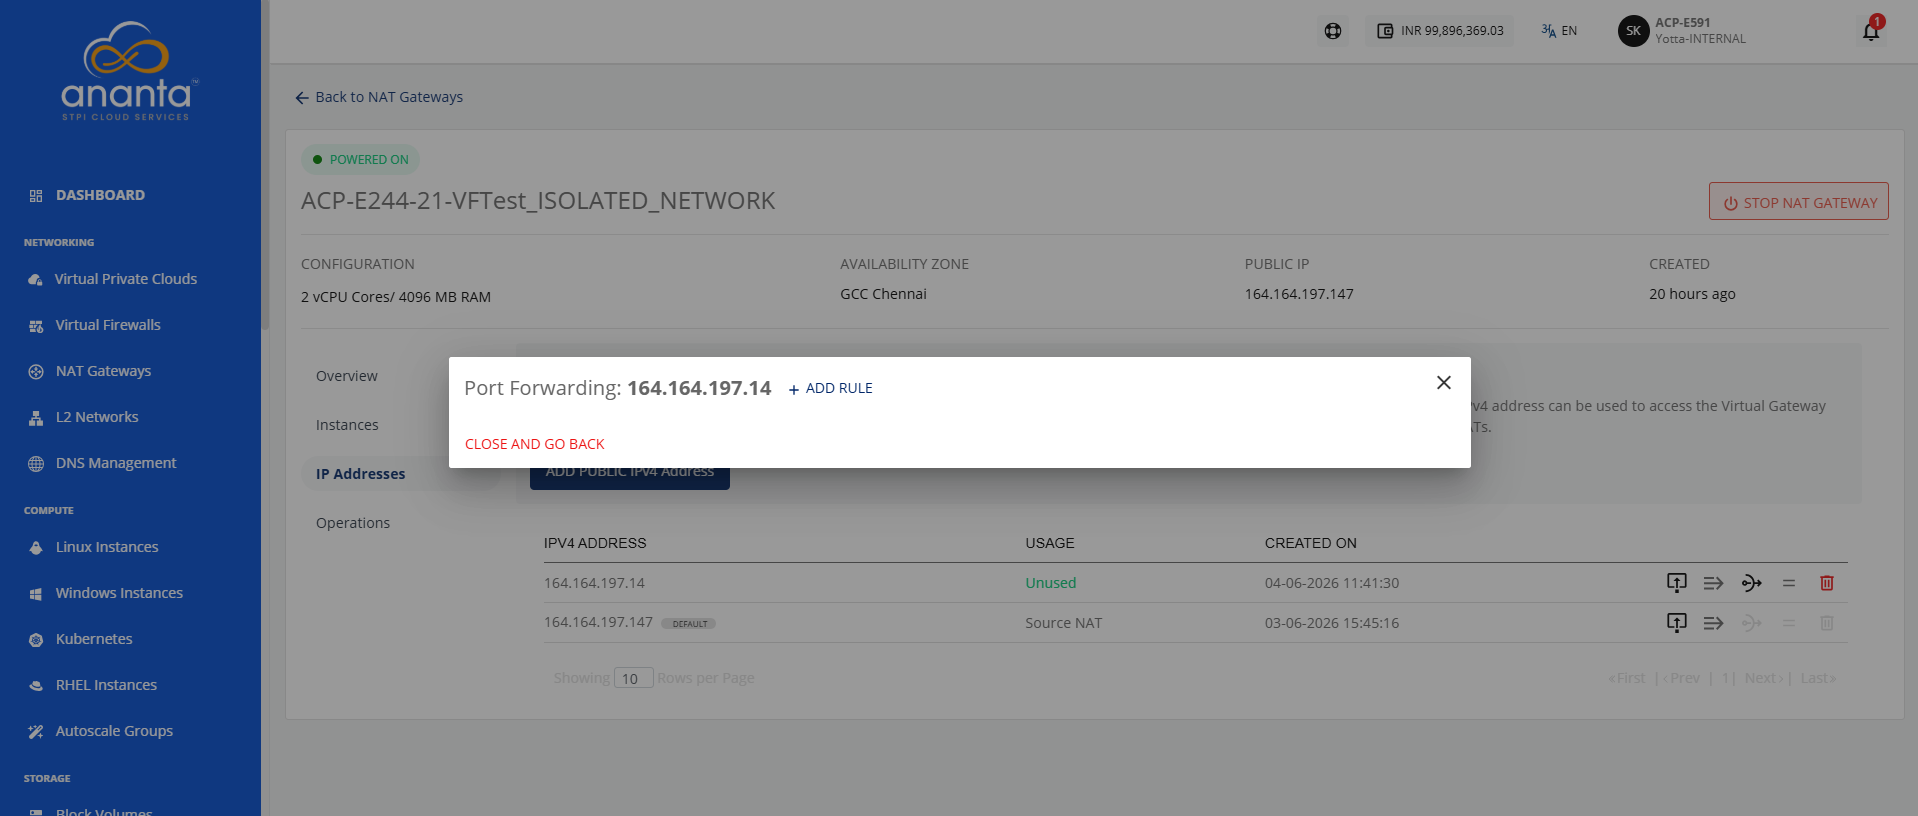Viewport: 1918px width, 816px height.
Task: Click public IP 164.164.197.147 value
Action: 1299,294
